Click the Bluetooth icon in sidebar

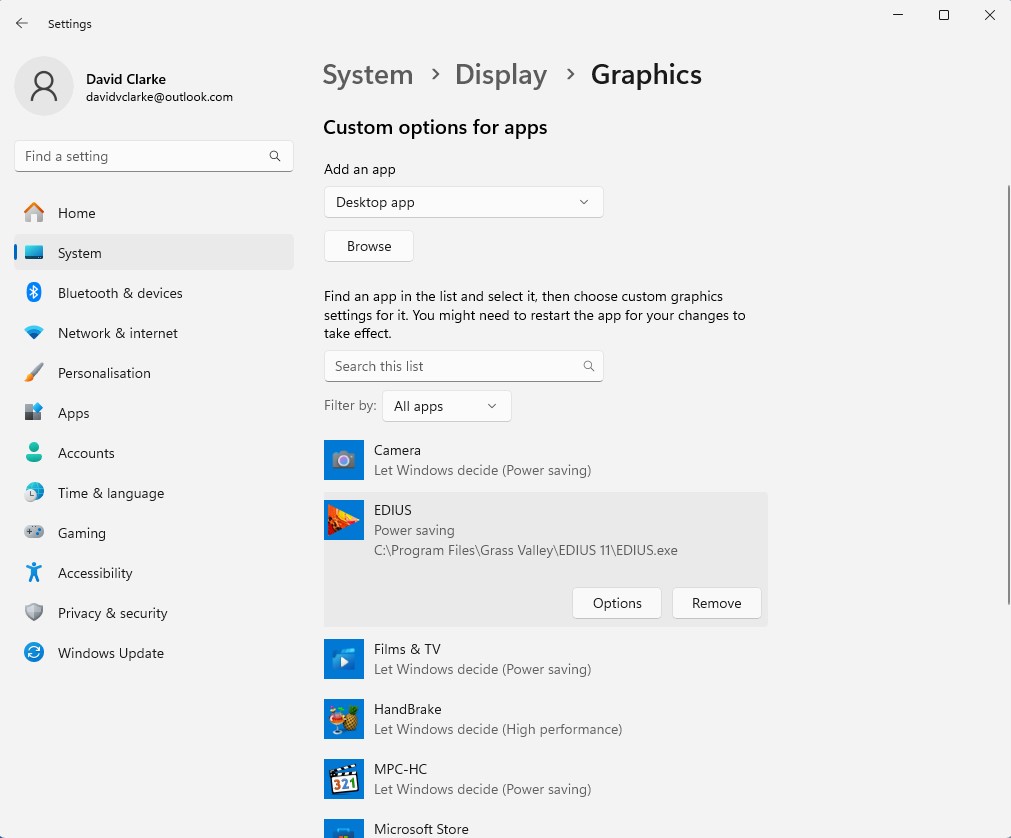tap(34, 293)
